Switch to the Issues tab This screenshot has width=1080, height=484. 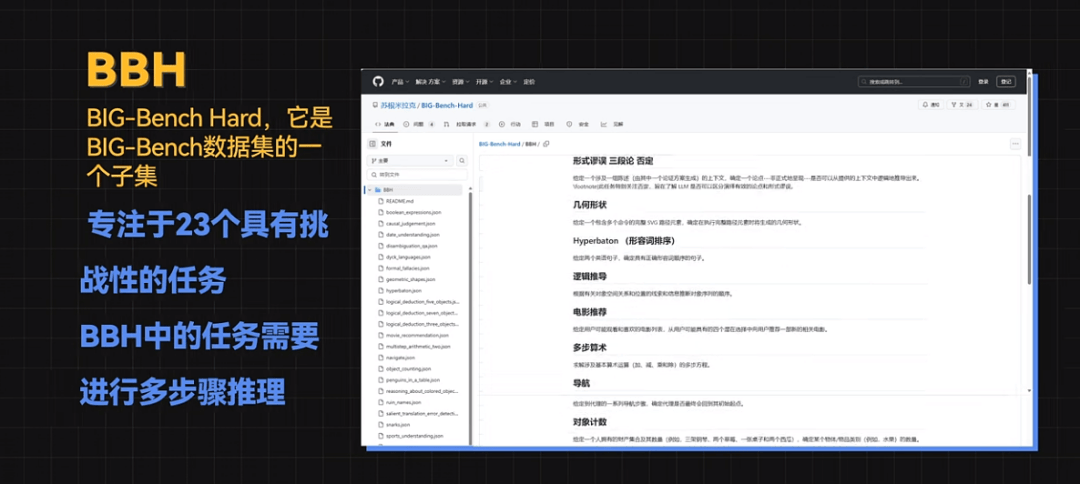tap(419, 125)
